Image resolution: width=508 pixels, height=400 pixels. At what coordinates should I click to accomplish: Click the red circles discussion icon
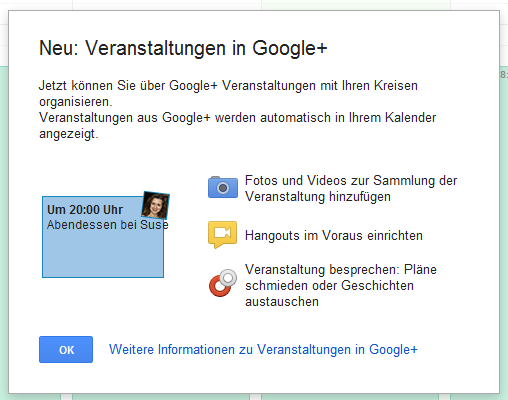click(223, 283)
